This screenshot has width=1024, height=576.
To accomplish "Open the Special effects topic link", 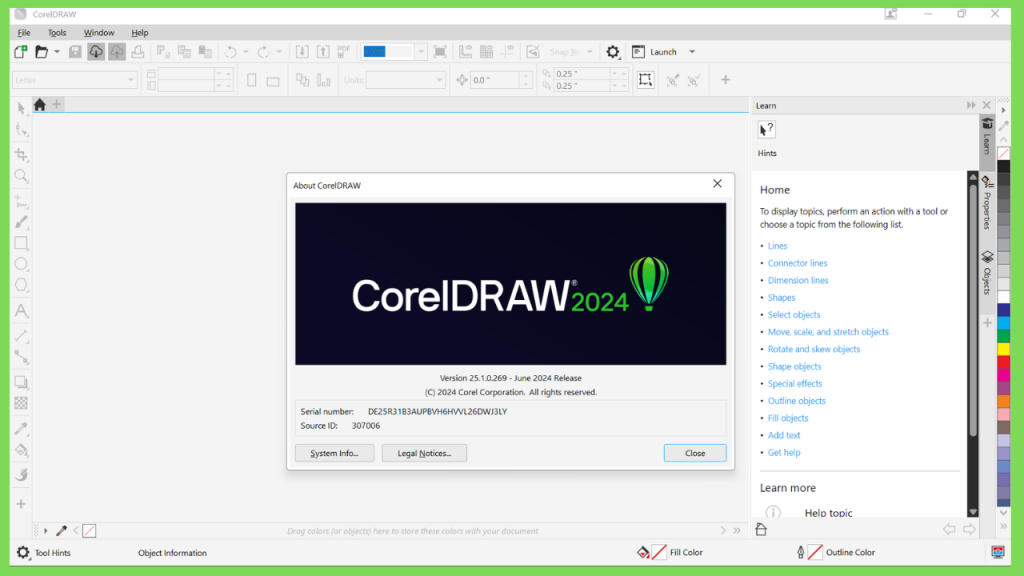I will (x=795, y=384).
